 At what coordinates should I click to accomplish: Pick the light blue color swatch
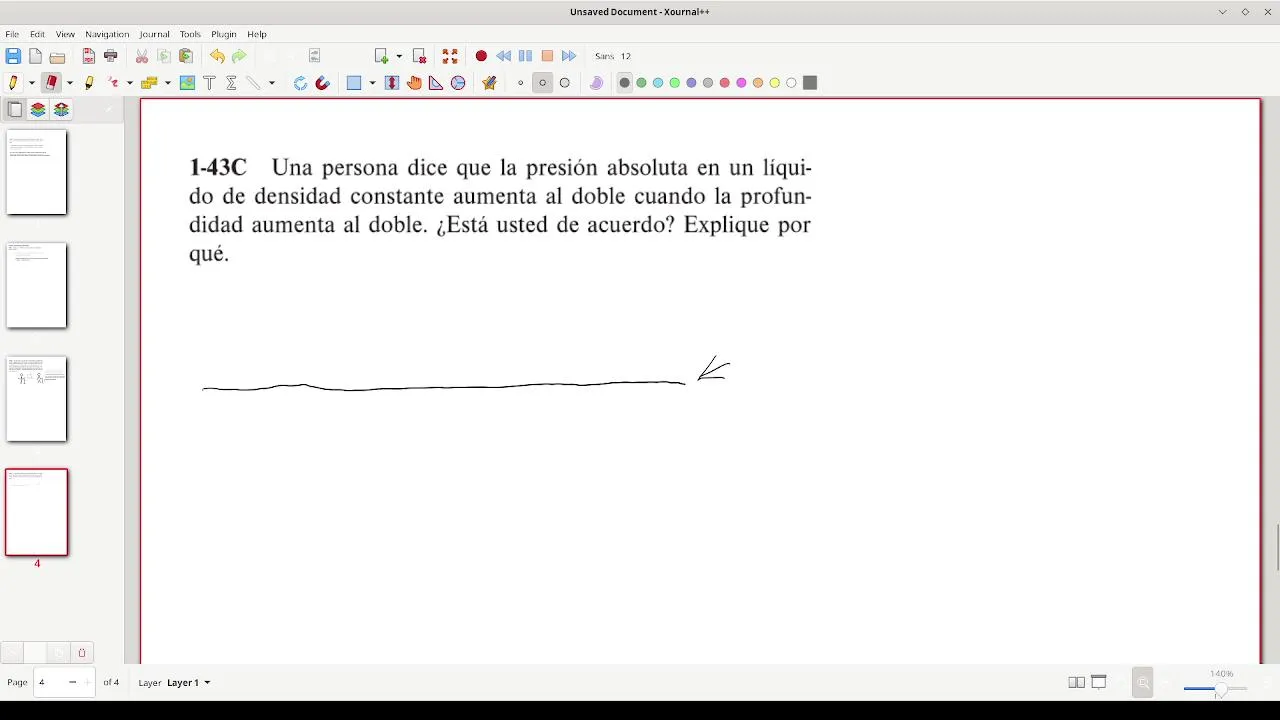pyautogui.click(x=658, y=83)
